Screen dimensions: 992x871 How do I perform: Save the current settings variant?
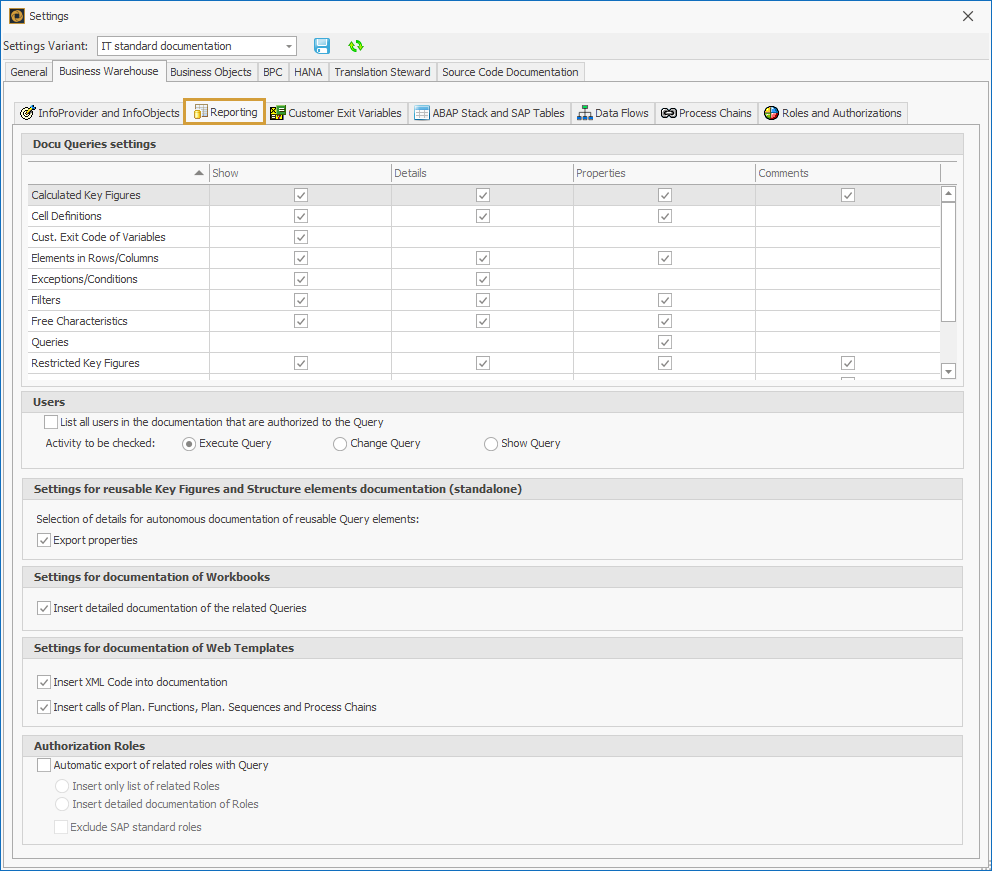point(321,45)
